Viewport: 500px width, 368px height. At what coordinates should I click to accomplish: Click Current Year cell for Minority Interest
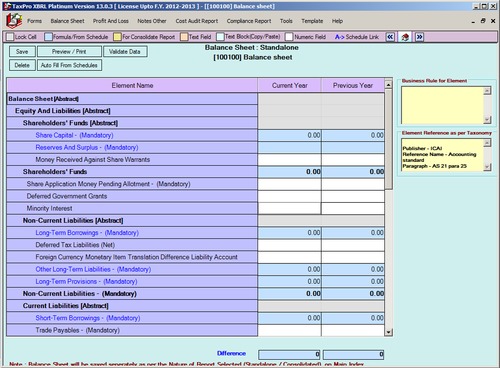pos(289,208)
